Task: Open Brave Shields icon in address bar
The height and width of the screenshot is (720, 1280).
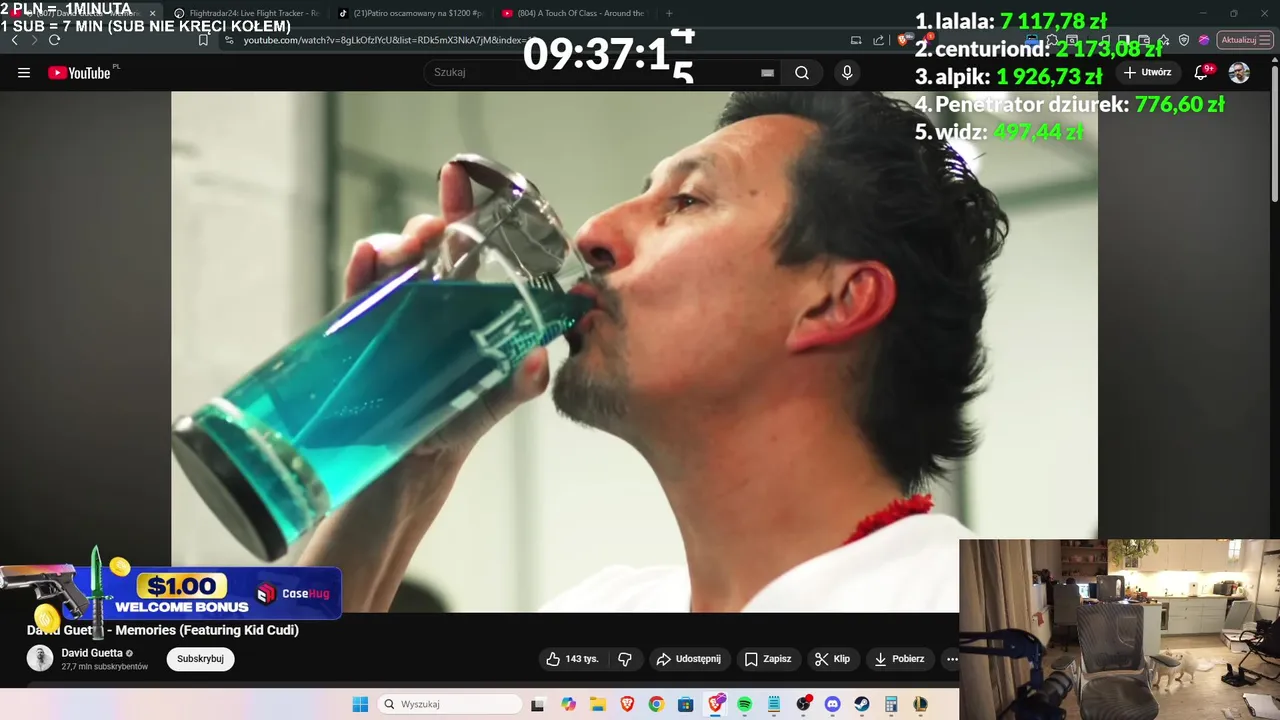Action: [x=902, y=40]
